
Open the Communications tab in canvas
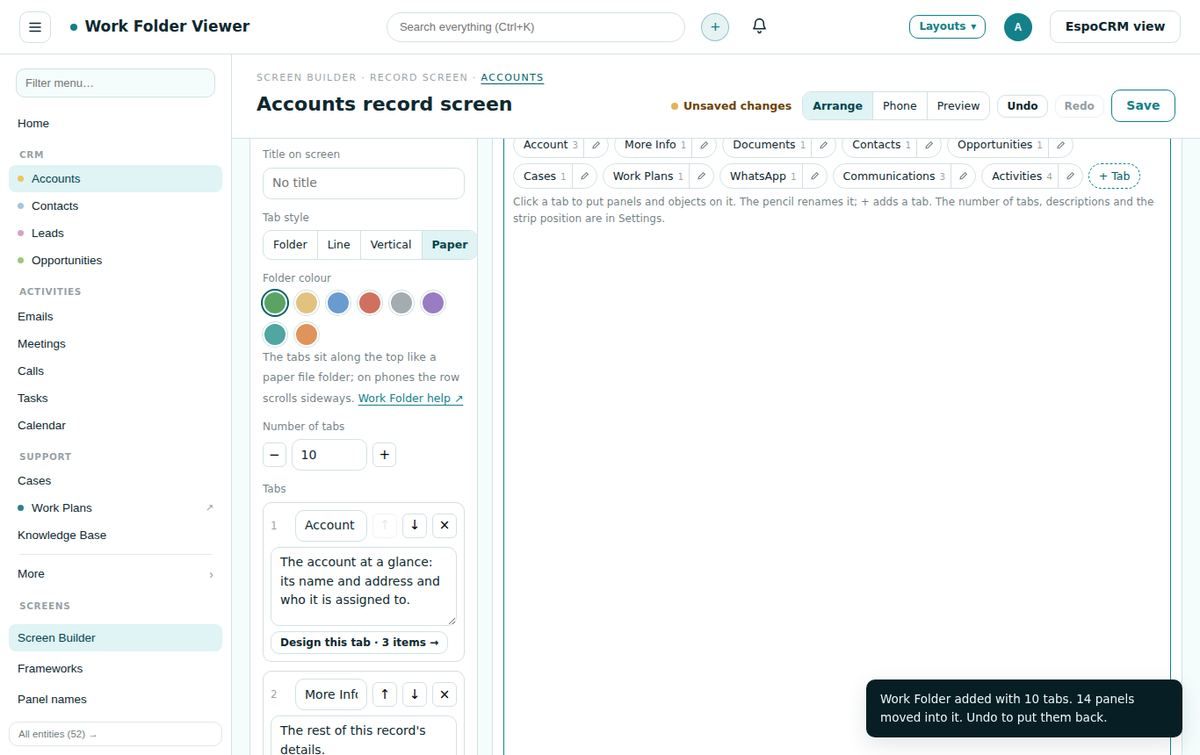tap(893, 176)
